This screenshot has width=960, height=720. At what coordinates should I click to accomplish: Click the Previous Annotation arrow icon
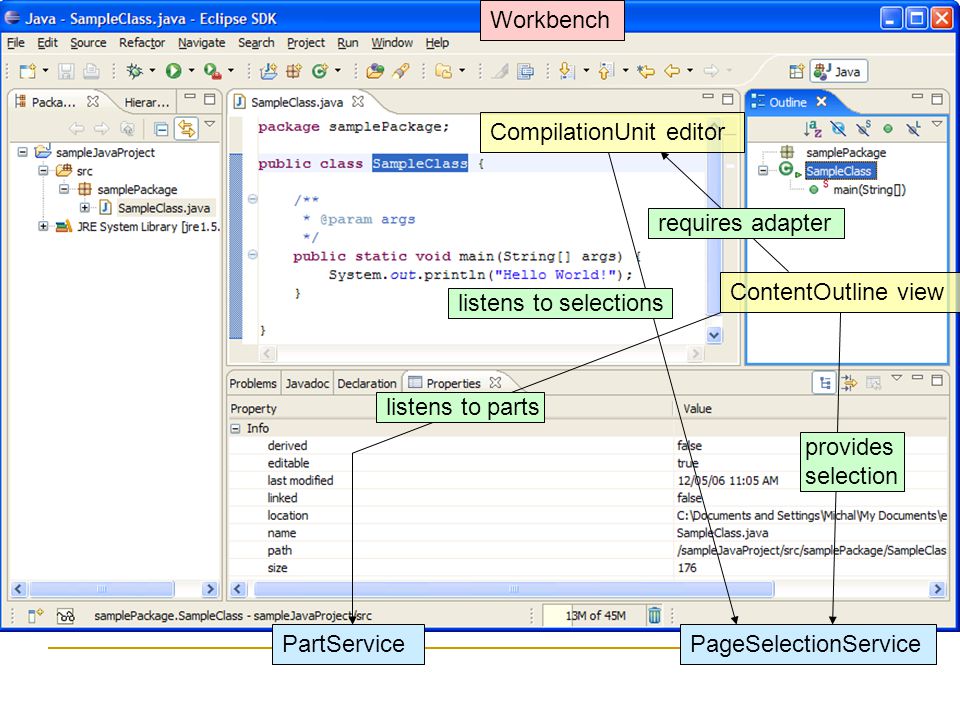coord(606,71)
